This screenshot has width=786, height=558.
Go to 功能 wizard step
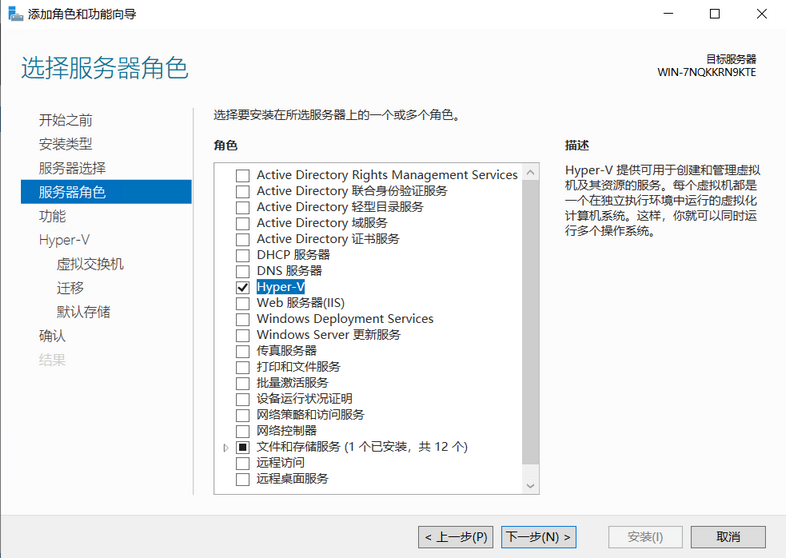coord(52,216)
